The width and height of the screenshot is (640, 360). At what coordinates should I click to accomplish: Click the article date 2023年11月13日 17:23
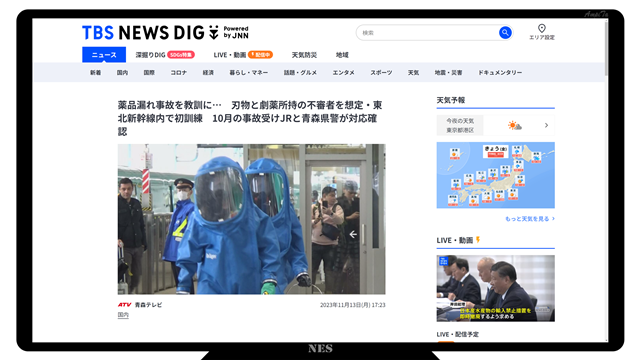point(353,305)
